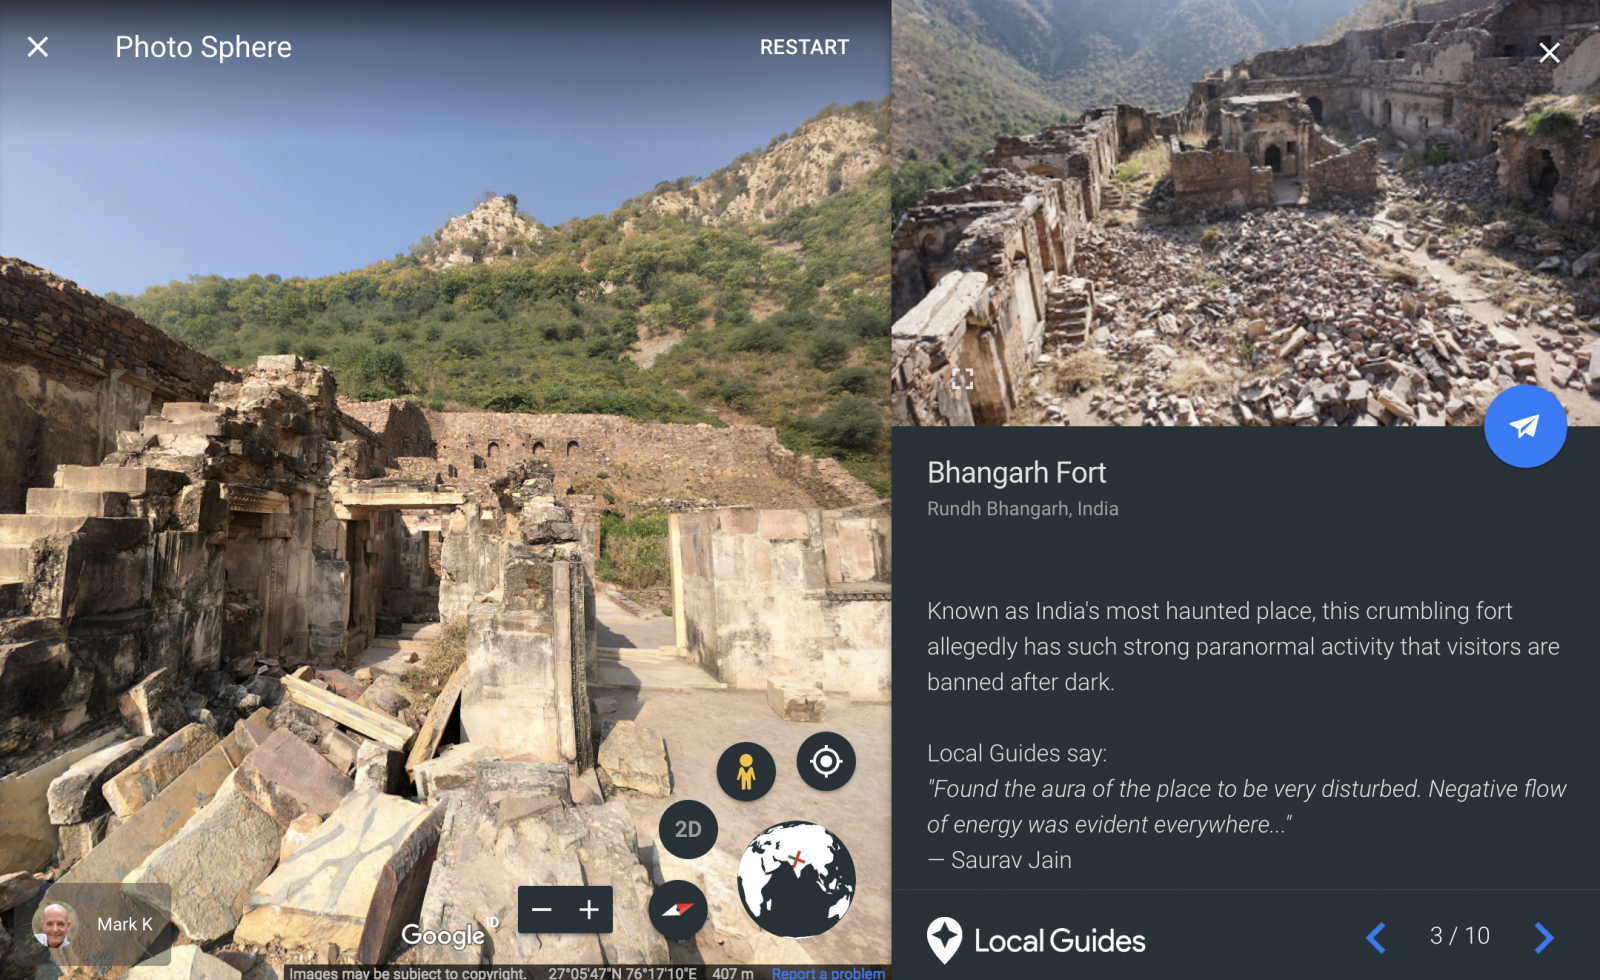This screenshot has height=980, width=1600.
Task: Select the Bhangarh Fort title
Action: pyautogui.click(x=1016, y=472)
